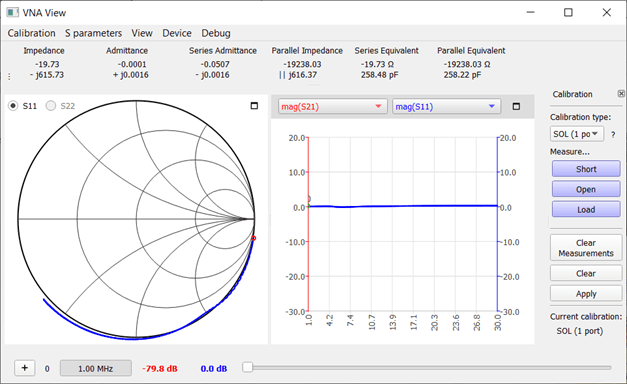This screenshot has width=627, height=384.
Task: Click the marker number 0 label
Action: 47,368
